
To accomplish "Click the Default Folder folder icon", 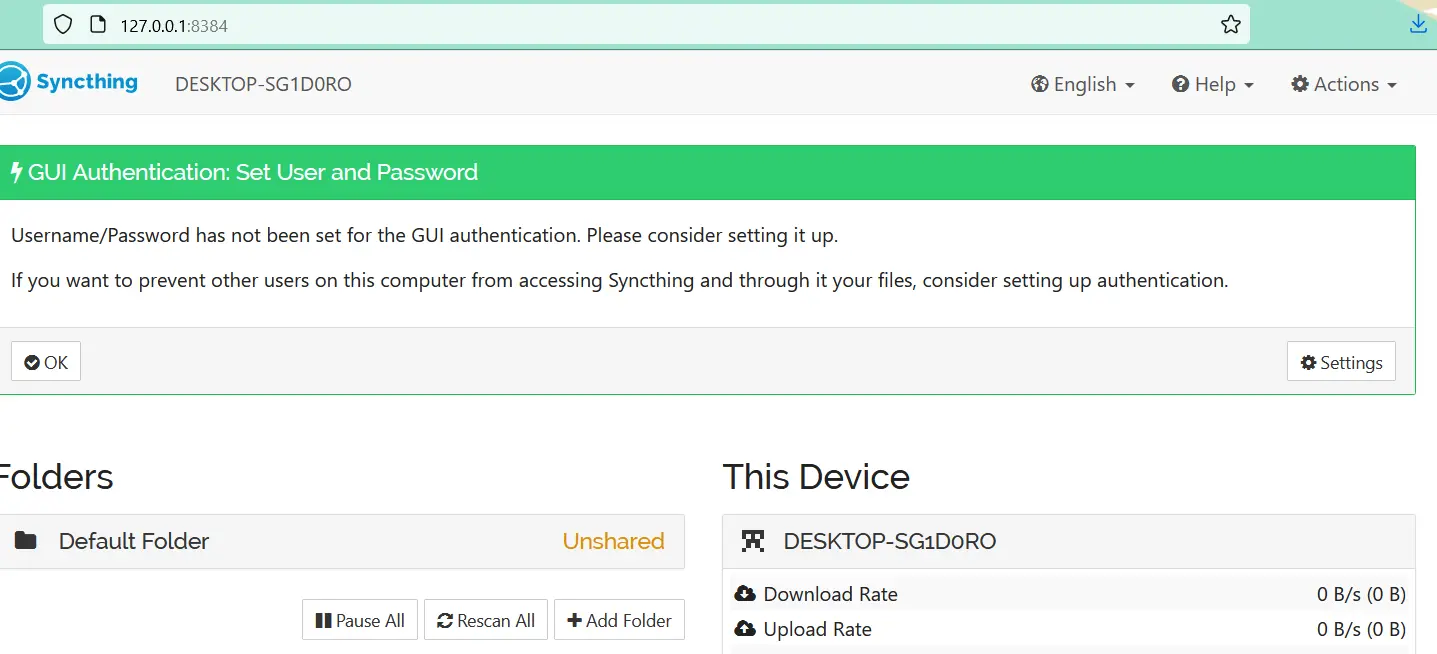I will coord(26,541).
